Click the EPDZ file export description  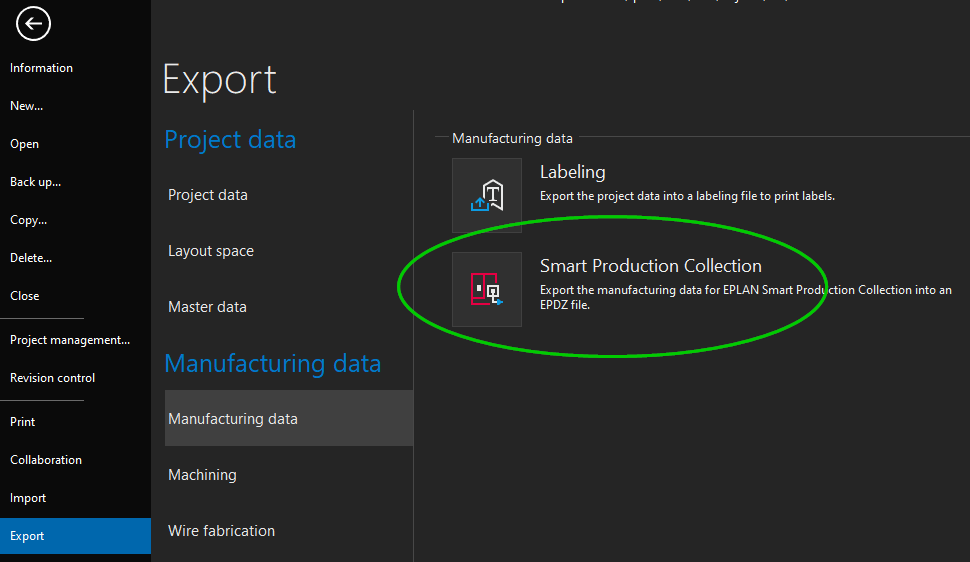pyautogui.click(x=745, y=297)
